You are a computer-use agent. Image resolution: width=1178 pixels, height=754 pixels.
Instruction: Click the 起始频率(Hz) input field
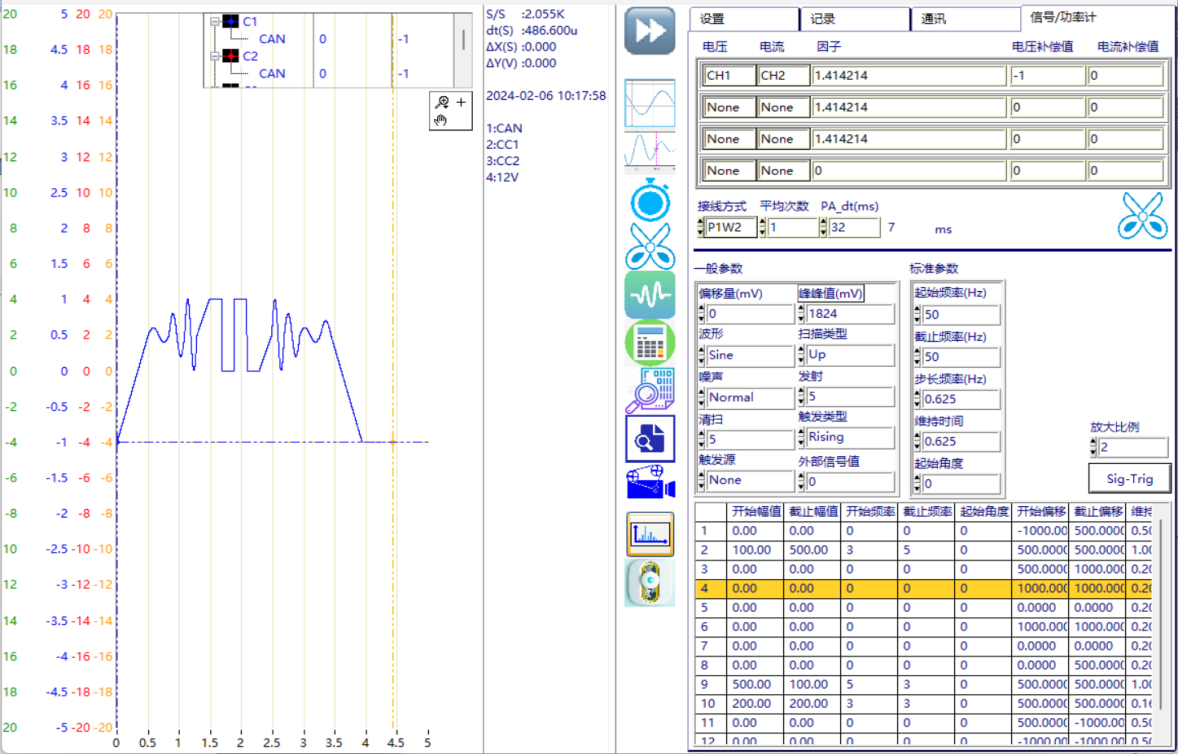point(956,315)
